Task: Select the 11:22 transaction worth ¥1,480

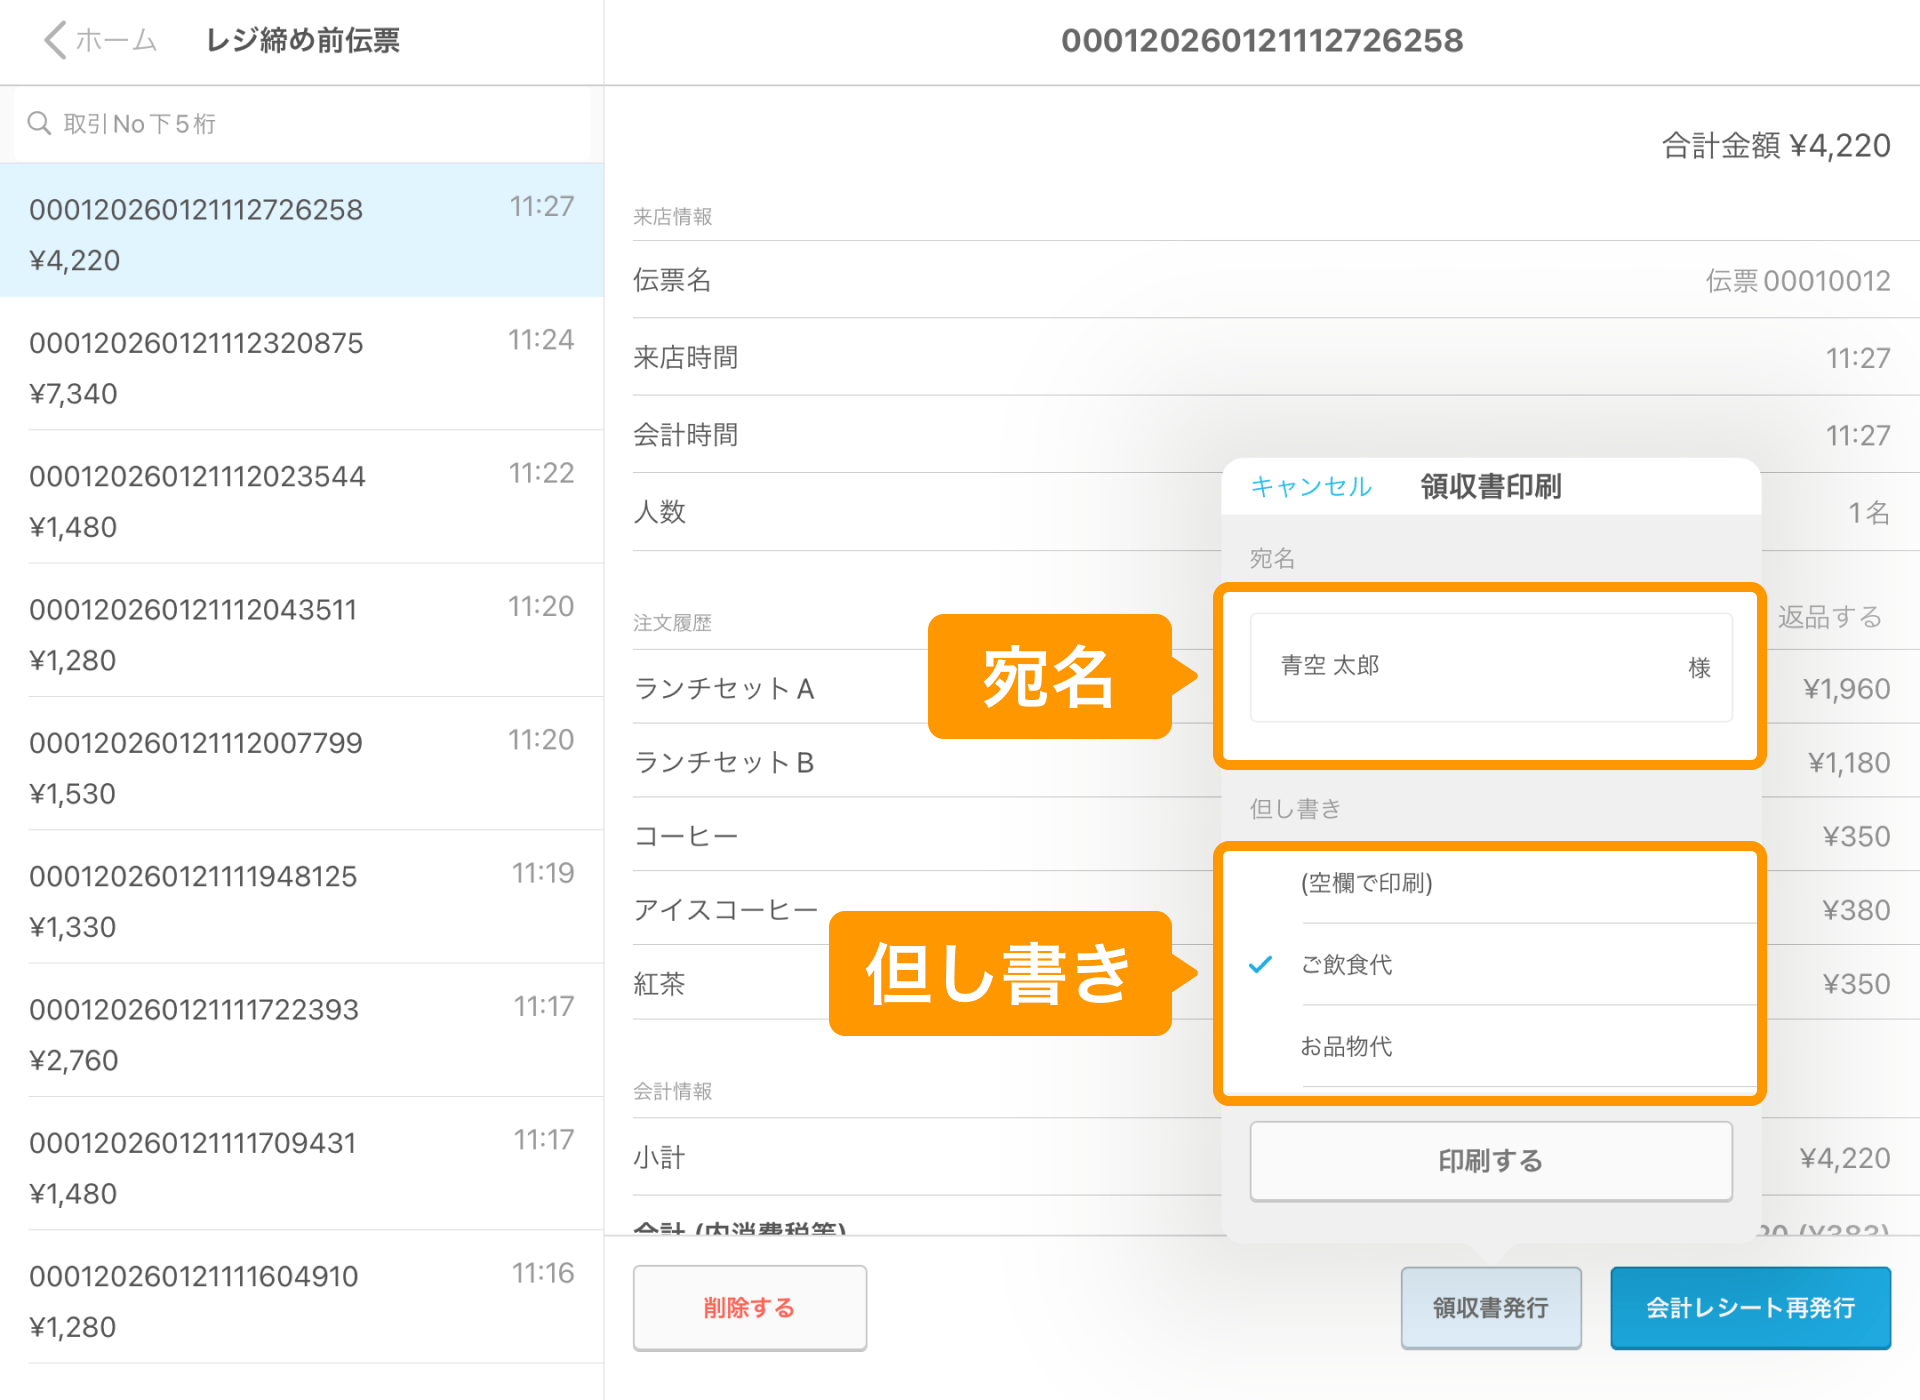Action: 300,500
